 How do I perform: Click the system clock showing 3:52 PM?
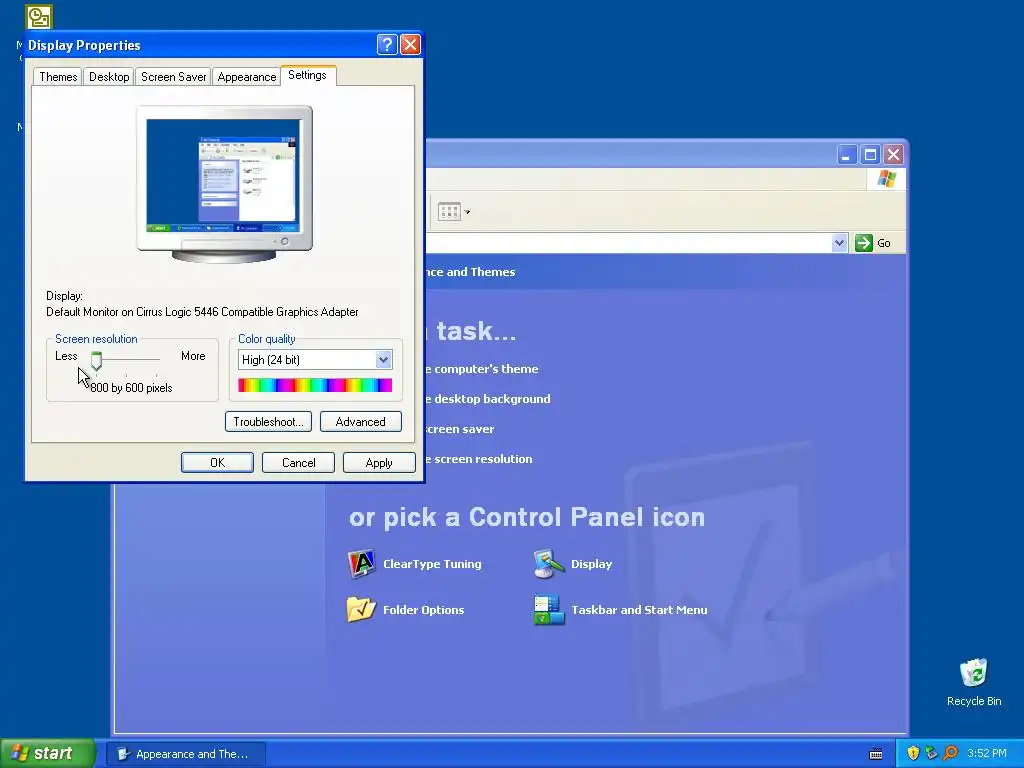coord(987,753)
